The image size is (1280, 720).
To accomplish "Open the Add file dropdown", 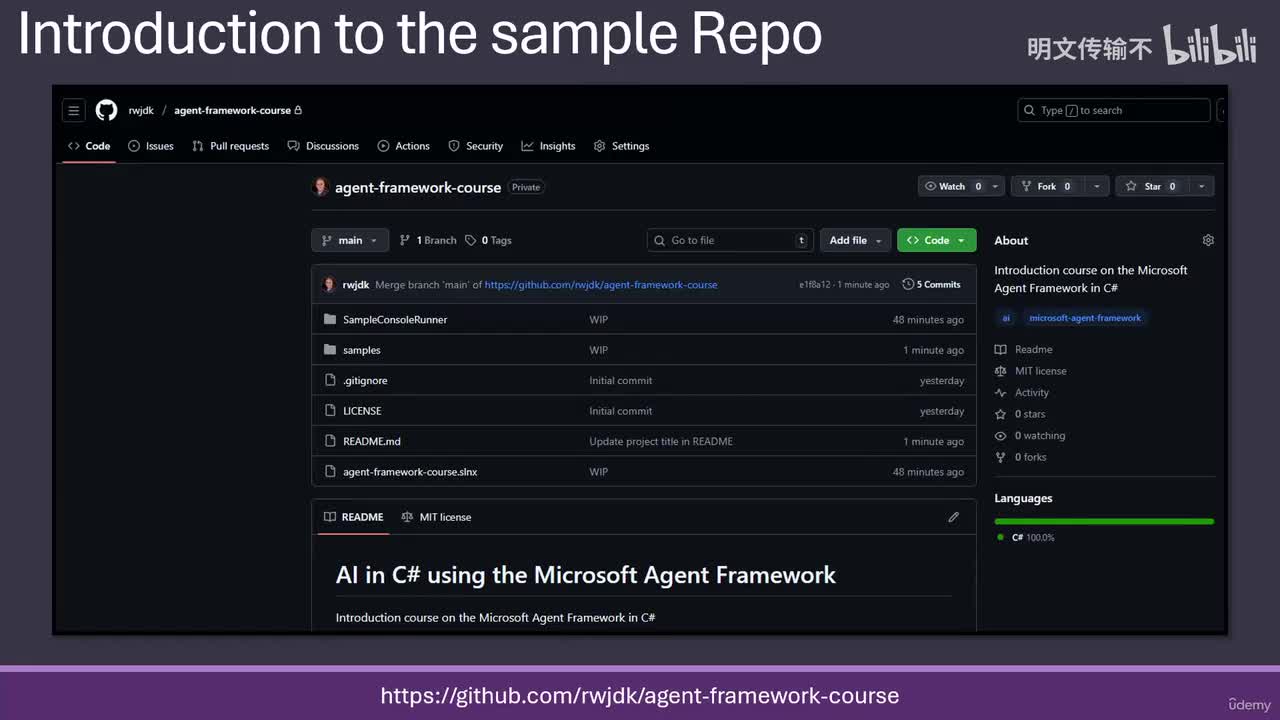I will pos(855,240).
